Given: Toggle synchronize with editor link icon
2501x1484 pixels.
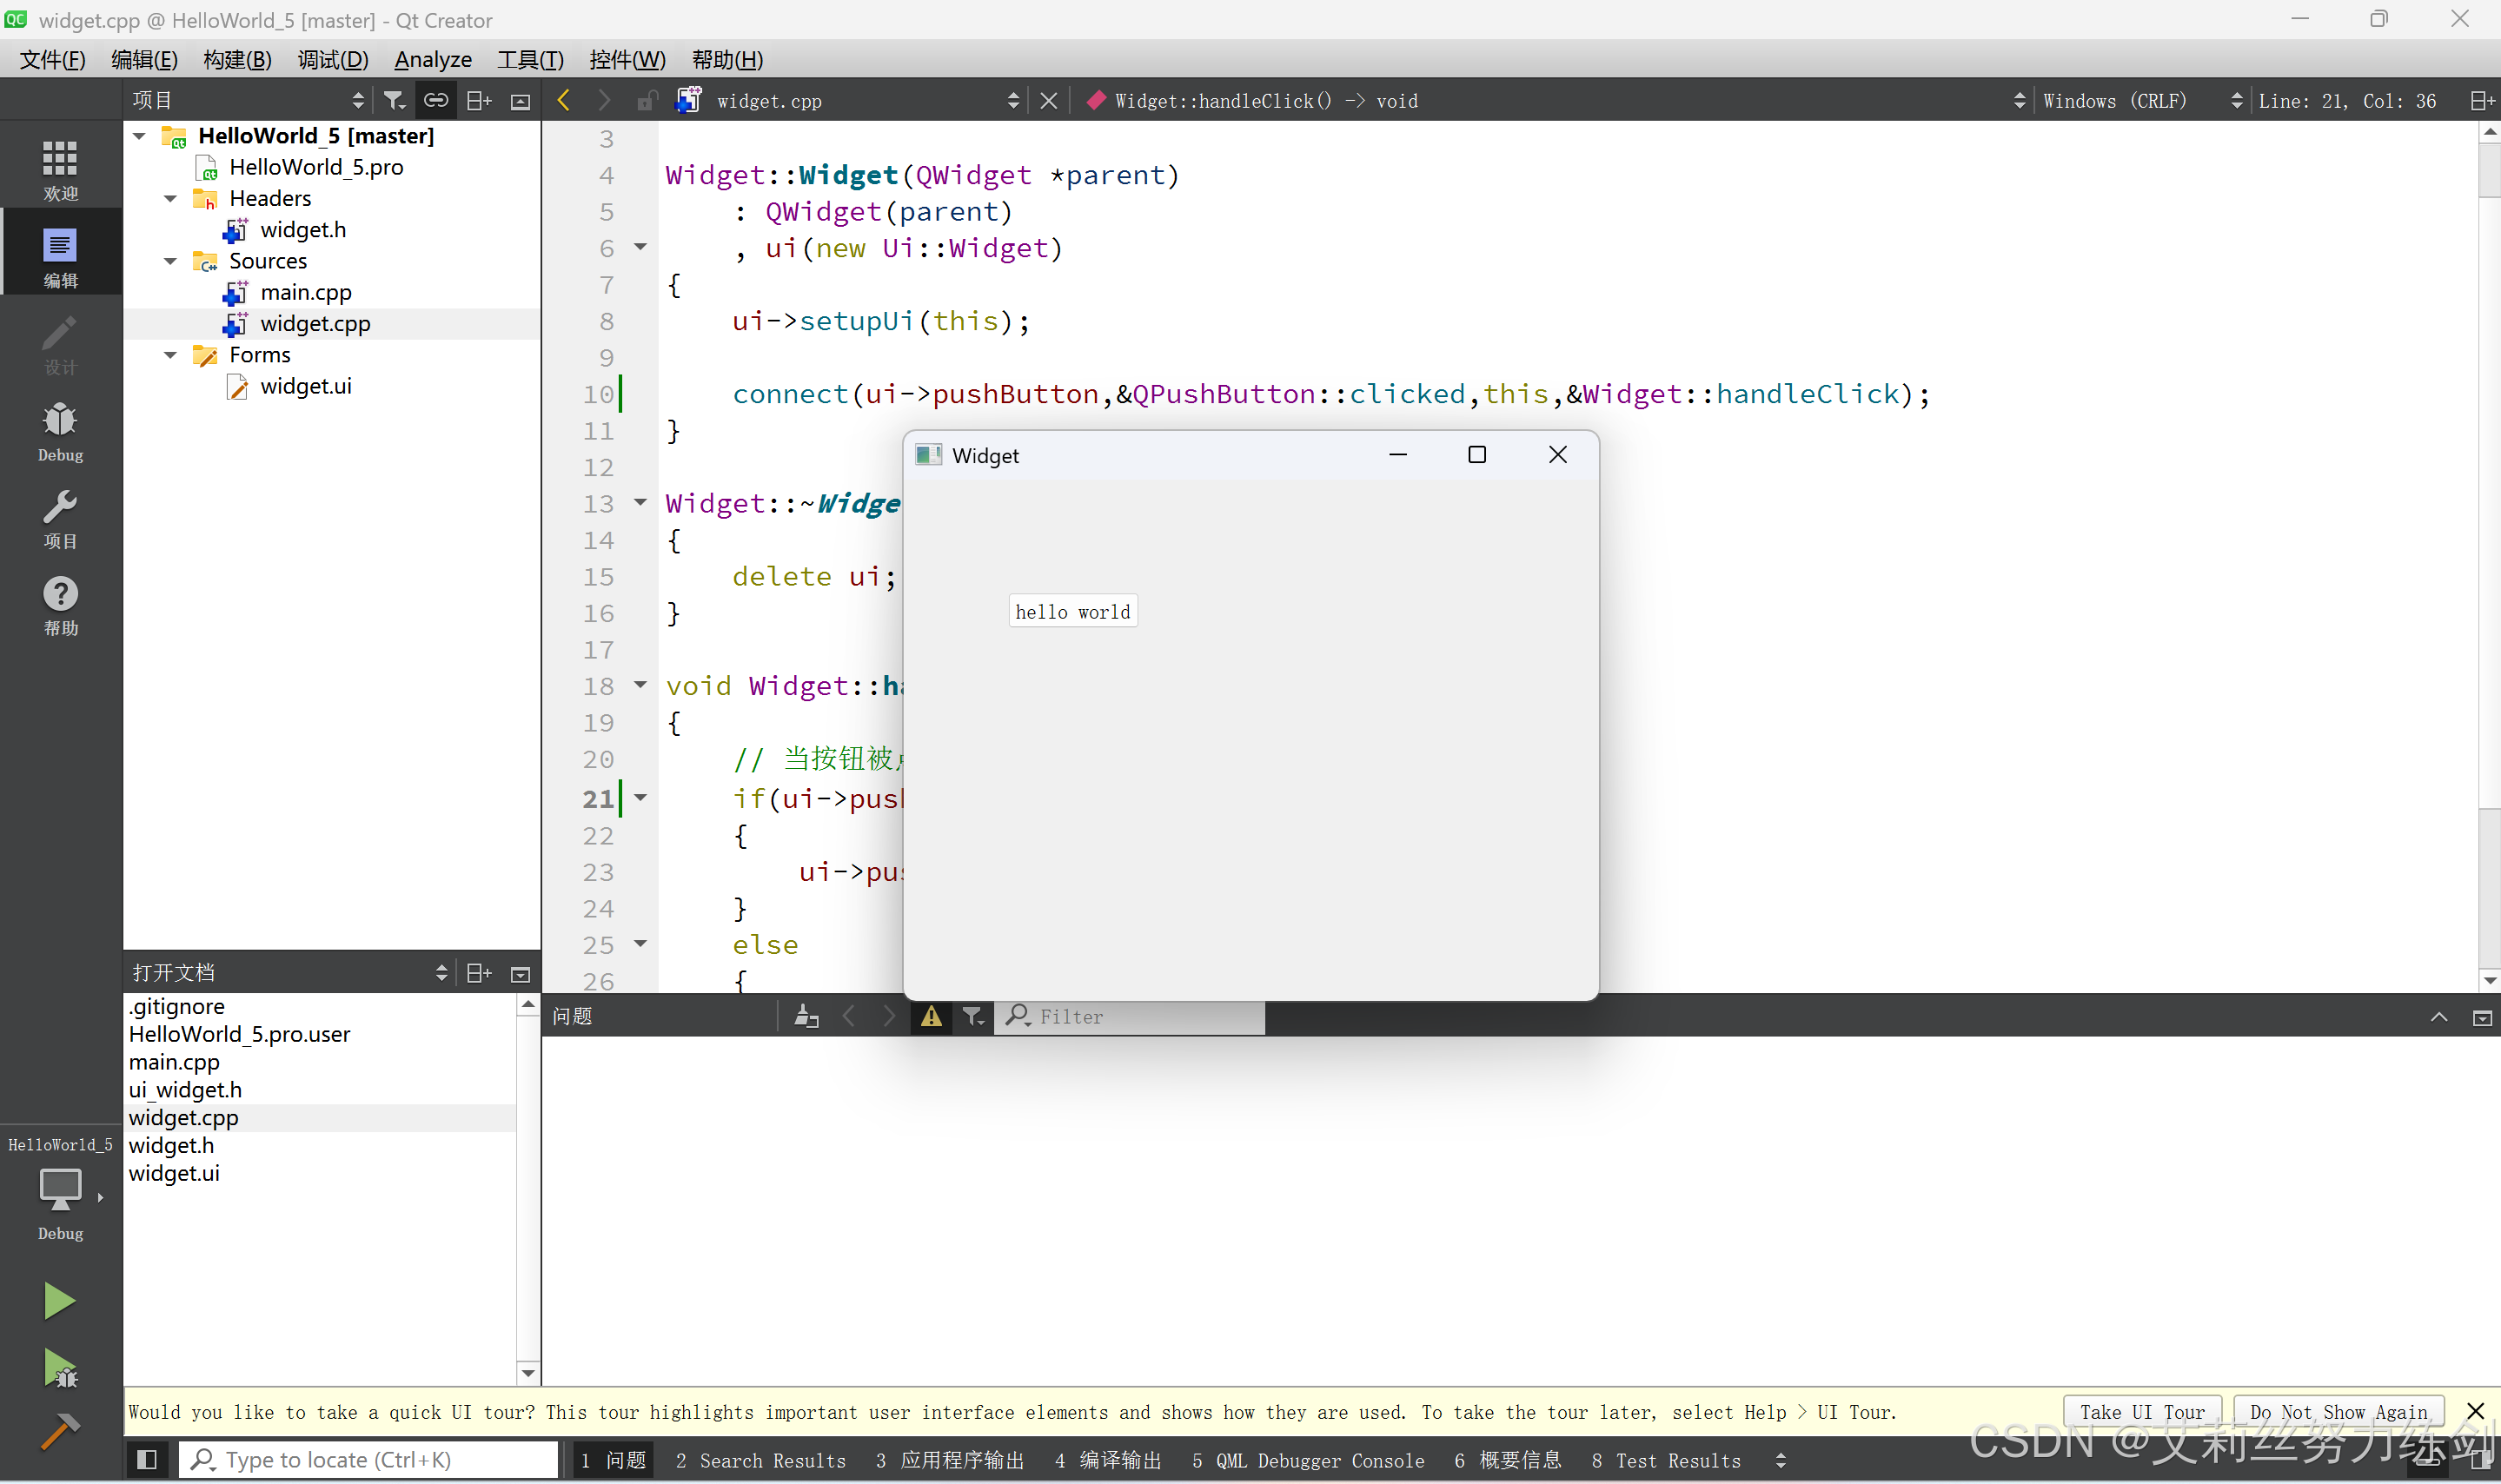Looking at the screenshot, I should [436, 100].
